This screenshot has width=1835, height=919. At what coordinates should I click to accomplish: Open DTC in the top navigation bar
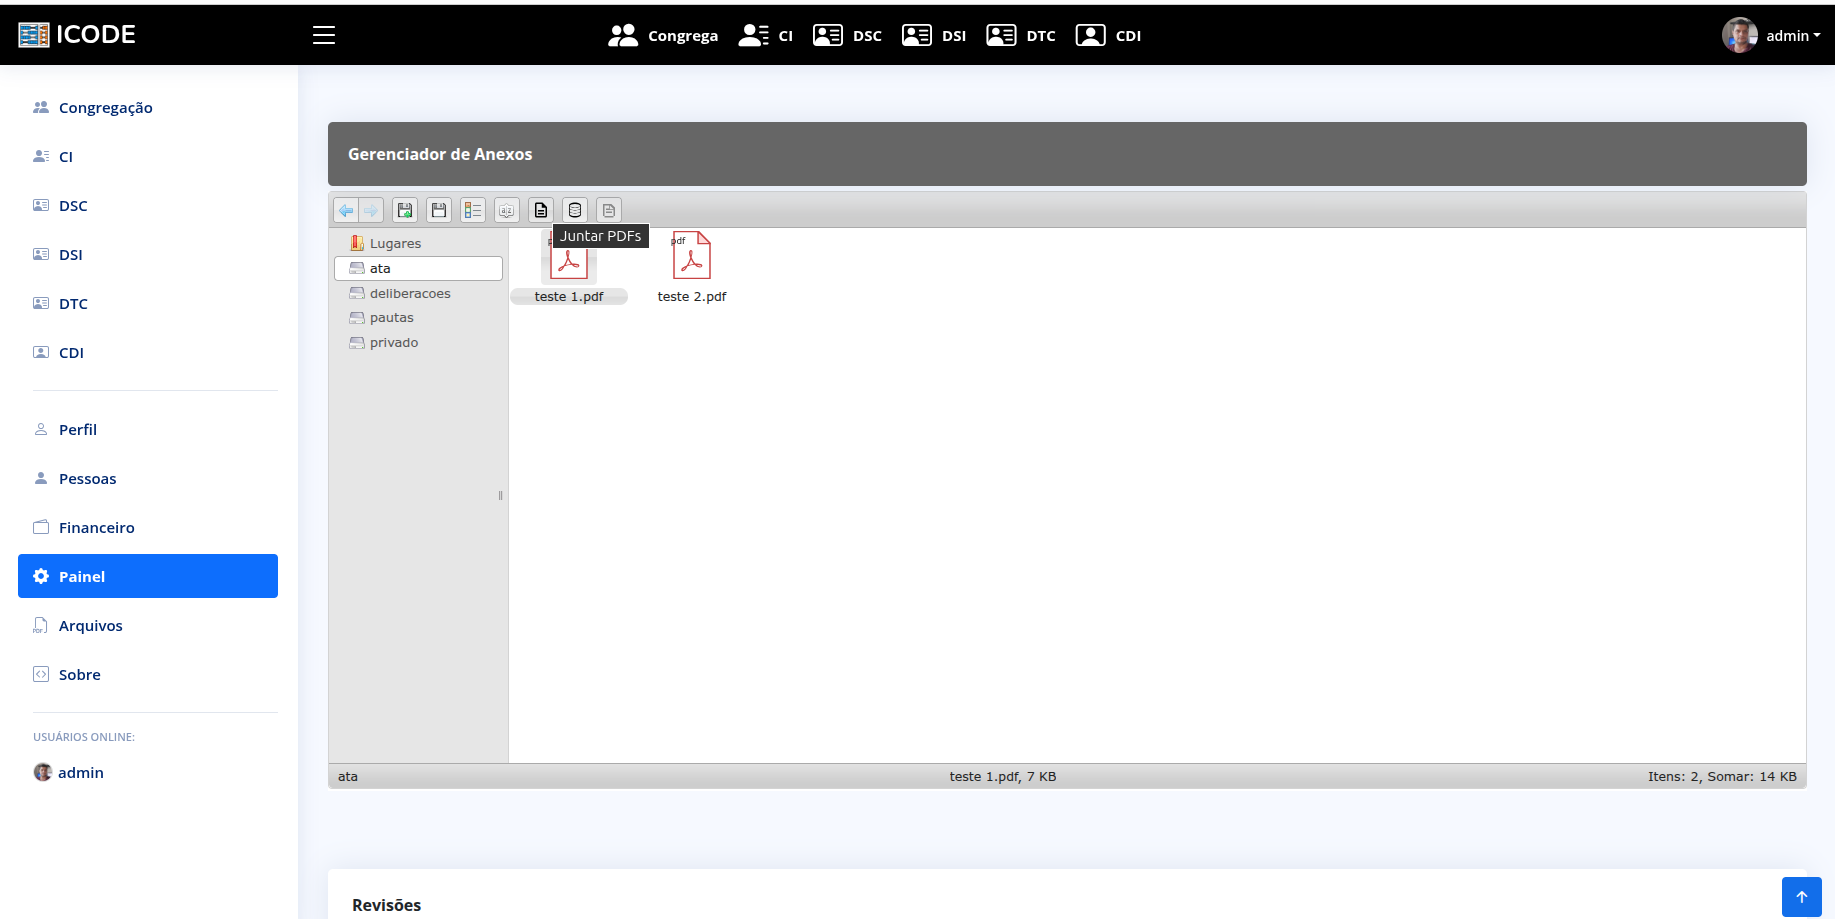(x=1021, y=35)
